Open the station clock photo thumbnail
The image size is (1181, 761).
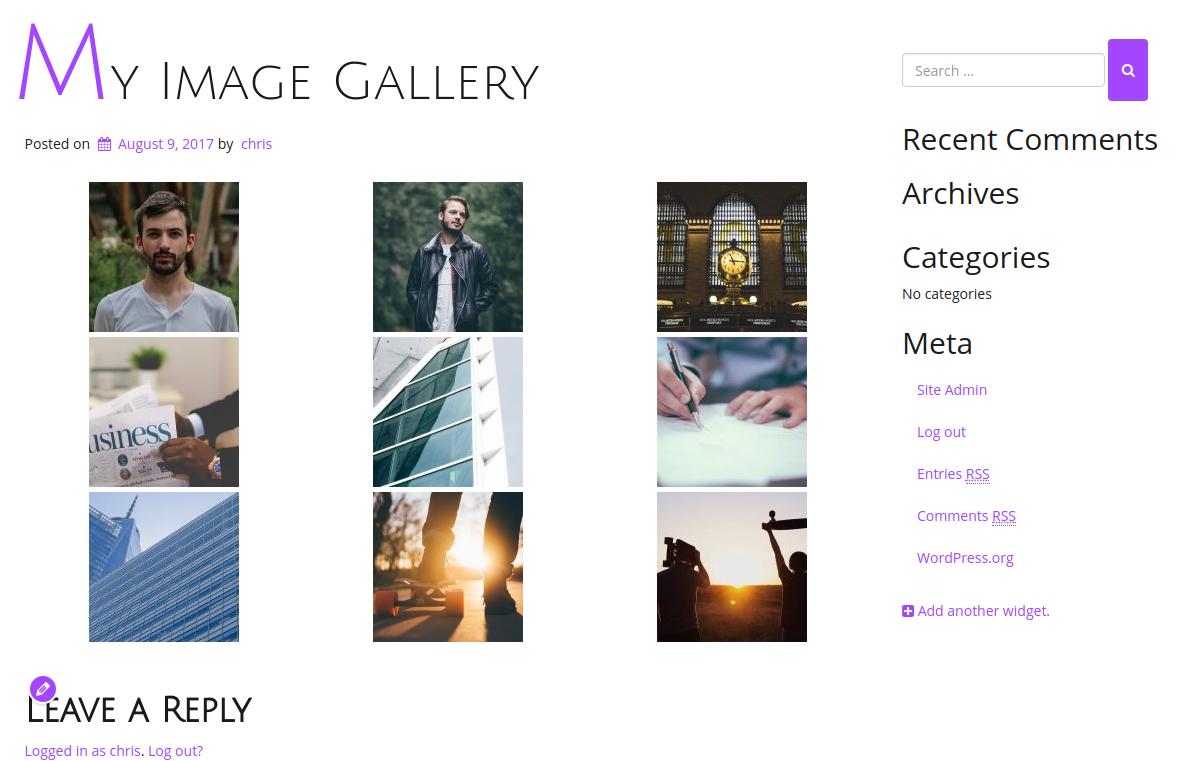click(731, 257)
